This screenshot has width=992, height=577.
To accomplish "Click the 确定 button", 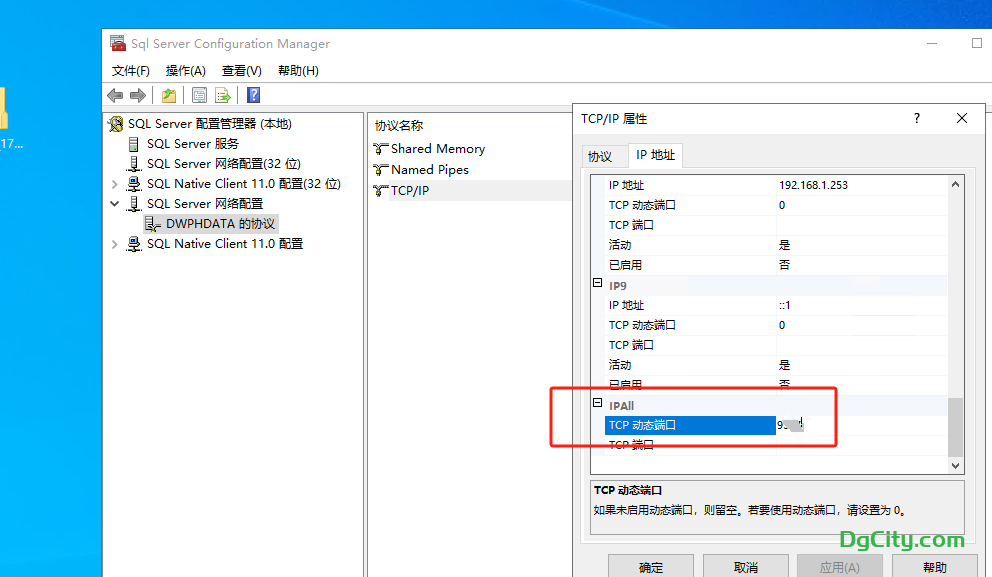I will pyautogui.click(x=650, y=567).
